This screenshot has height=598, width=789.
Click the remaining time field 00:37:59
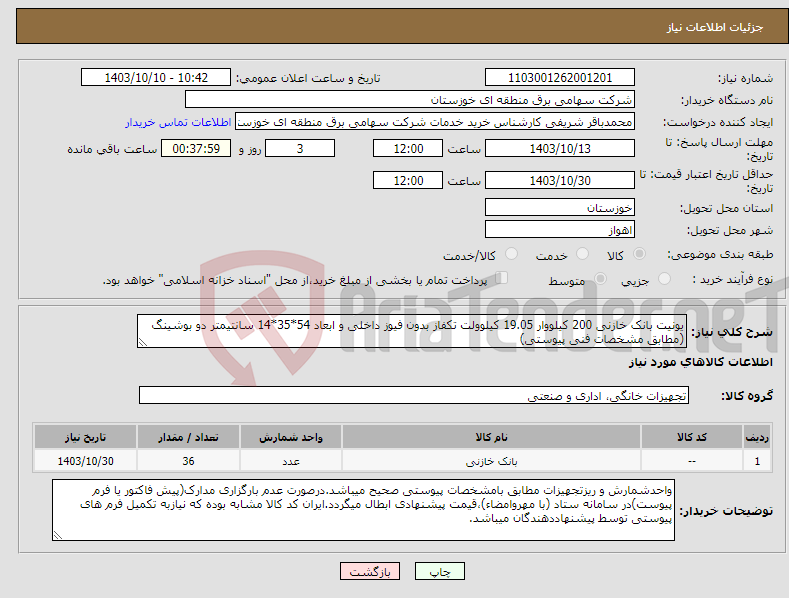tap(196, 148)
